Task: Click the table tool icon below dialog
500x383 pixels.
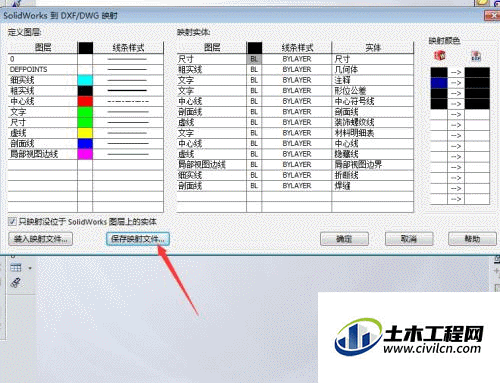Action: [16, 267]
